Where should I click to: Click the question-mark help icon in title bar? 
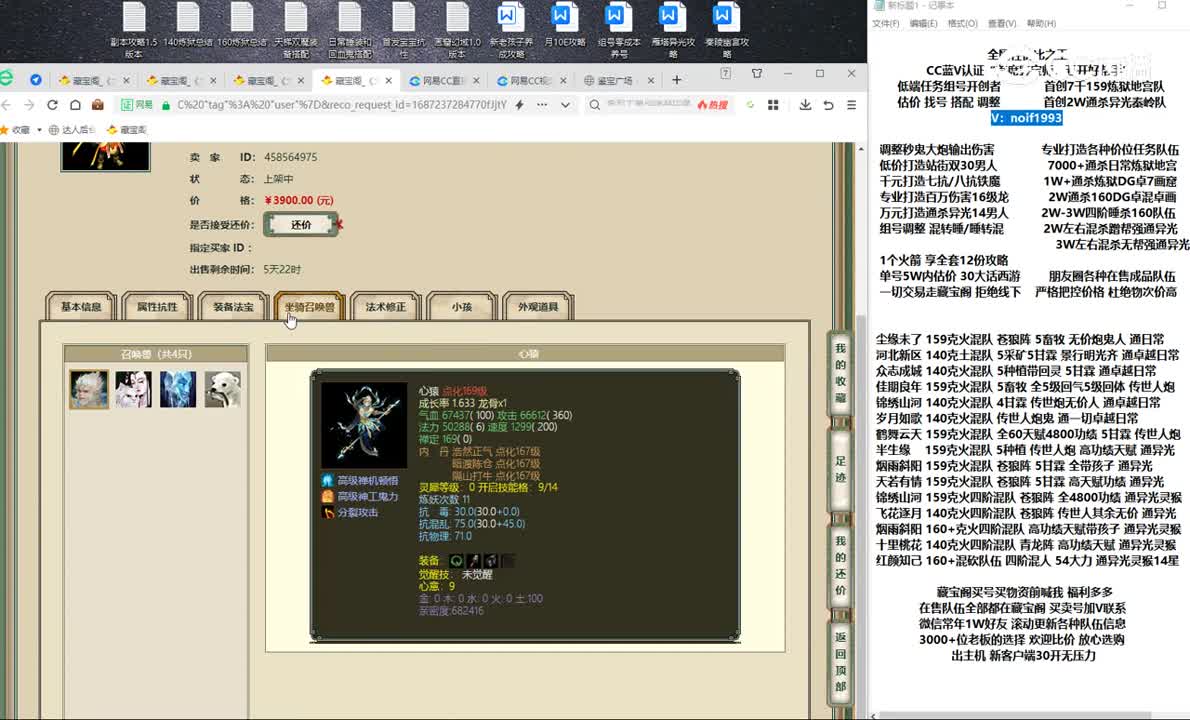(x=726, y=74)
